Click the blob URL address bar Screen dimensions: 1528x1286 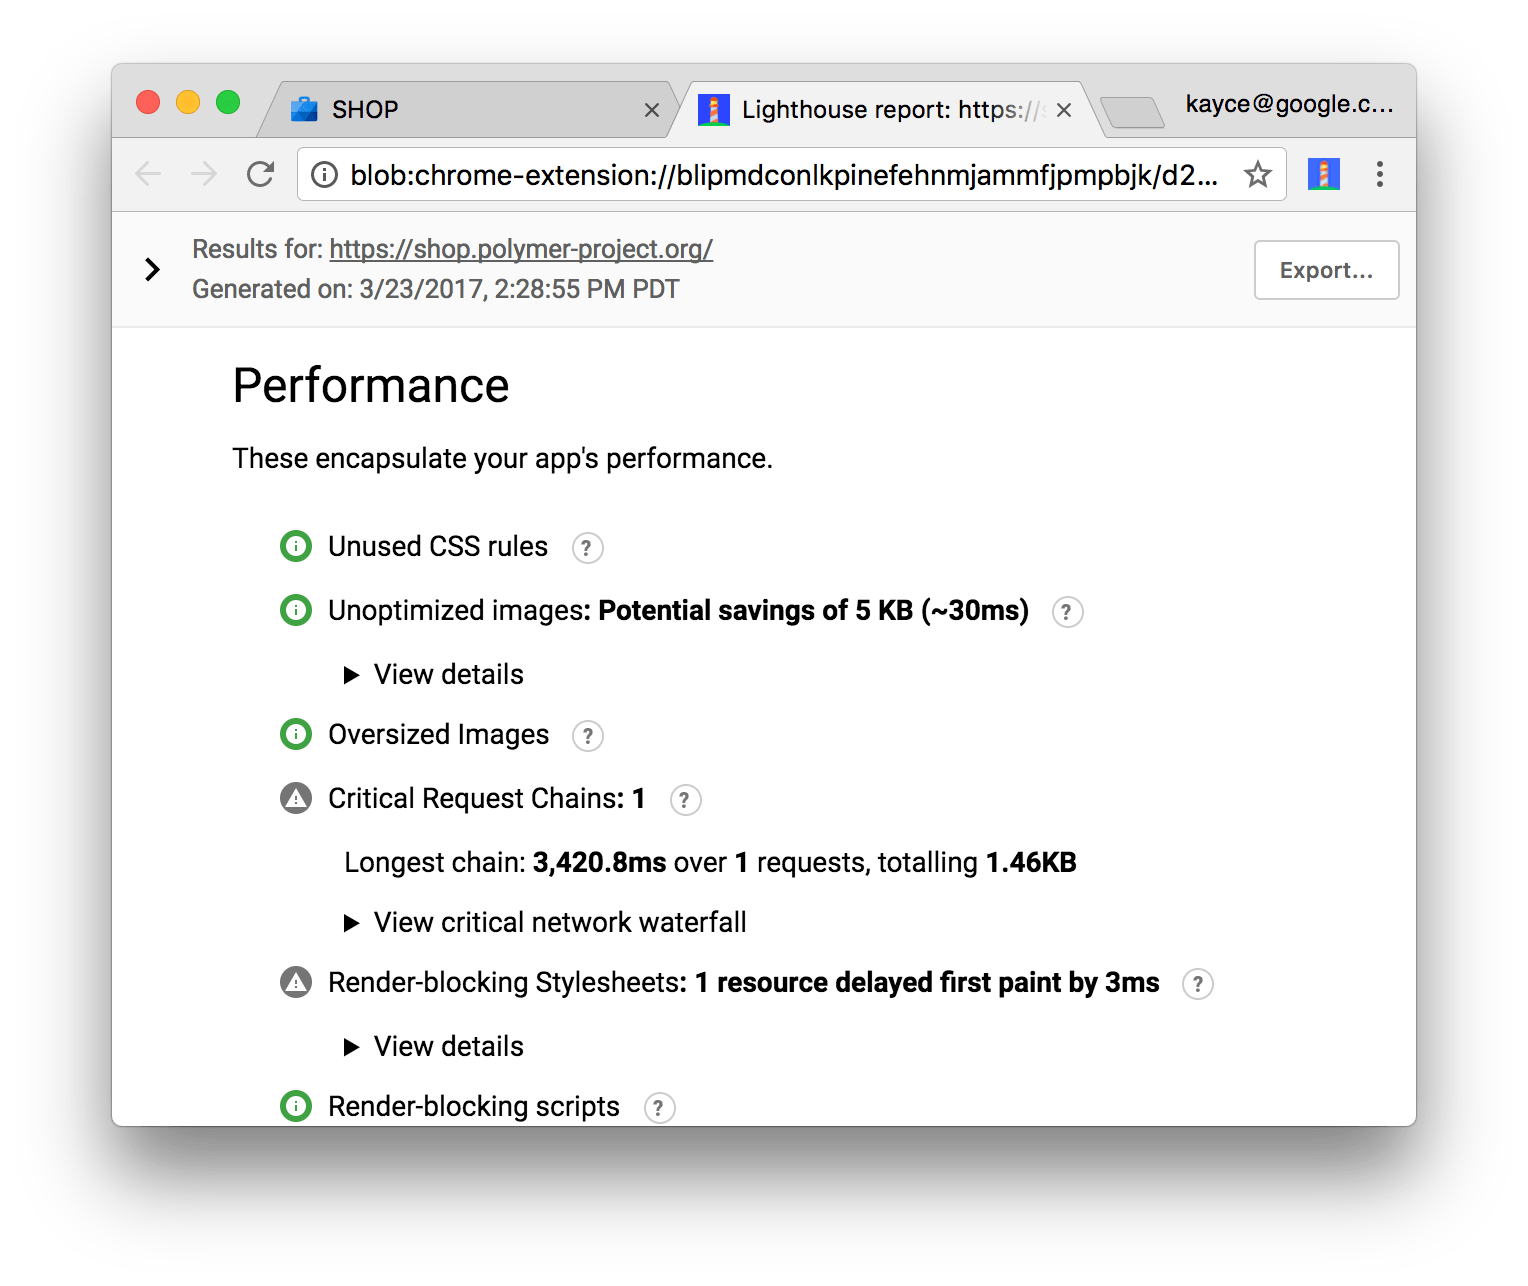[780, 175]
